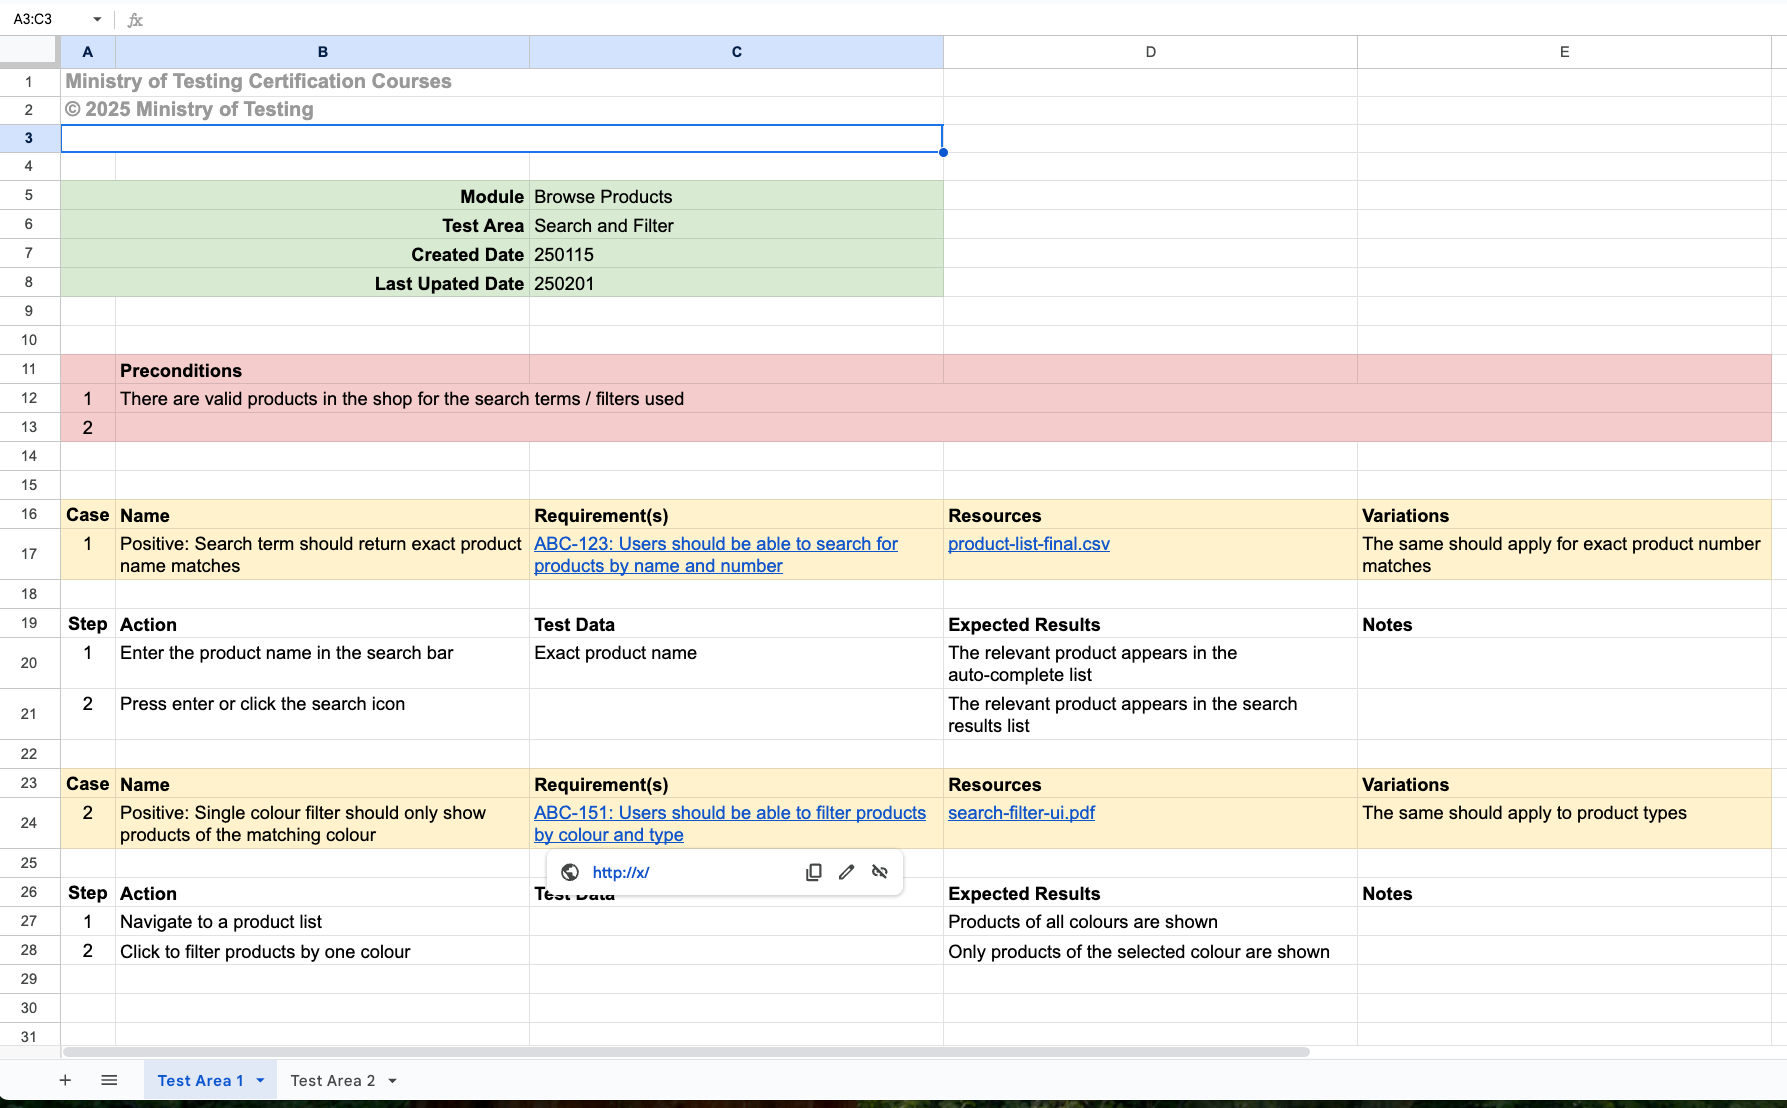
Task: Select column C header
Action: click(x=736, y=52)
